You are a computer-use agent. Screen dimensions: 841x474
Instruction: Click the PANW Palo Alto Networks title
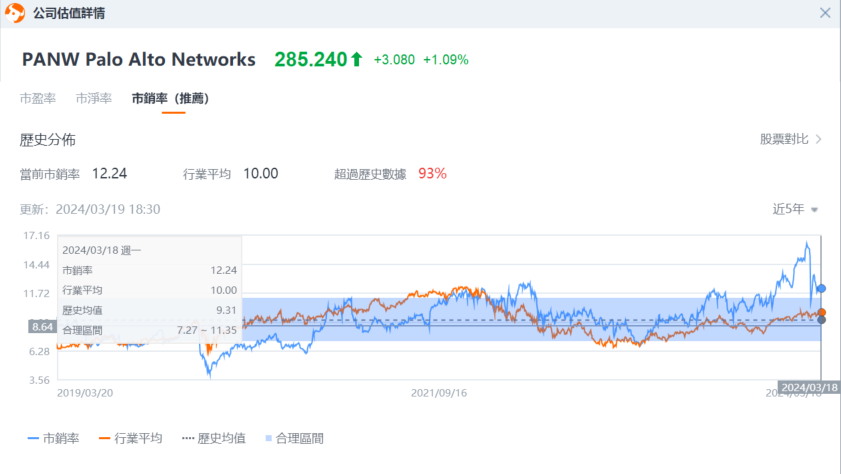tap(138, 60)
